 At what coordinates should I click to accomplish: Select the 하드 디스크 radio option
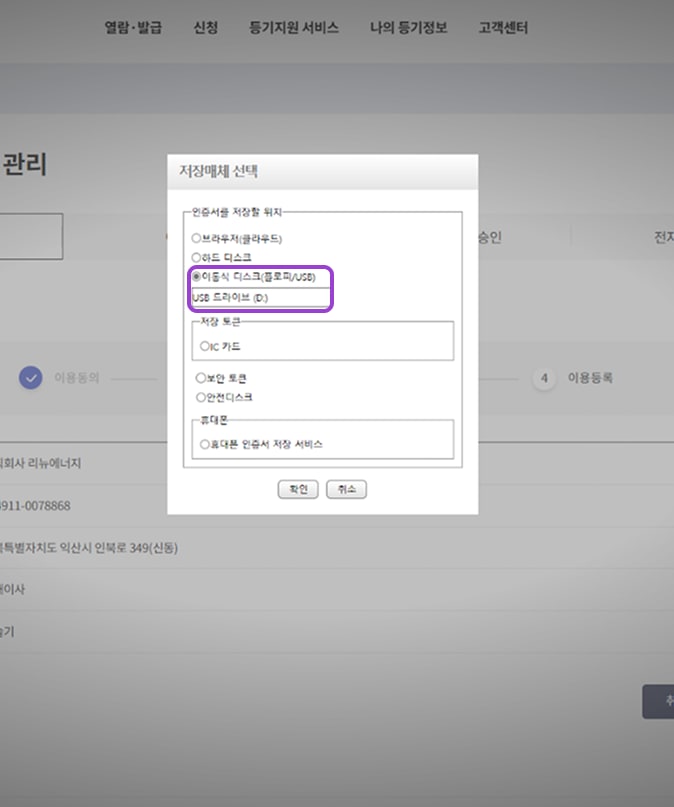pos(196,257)
